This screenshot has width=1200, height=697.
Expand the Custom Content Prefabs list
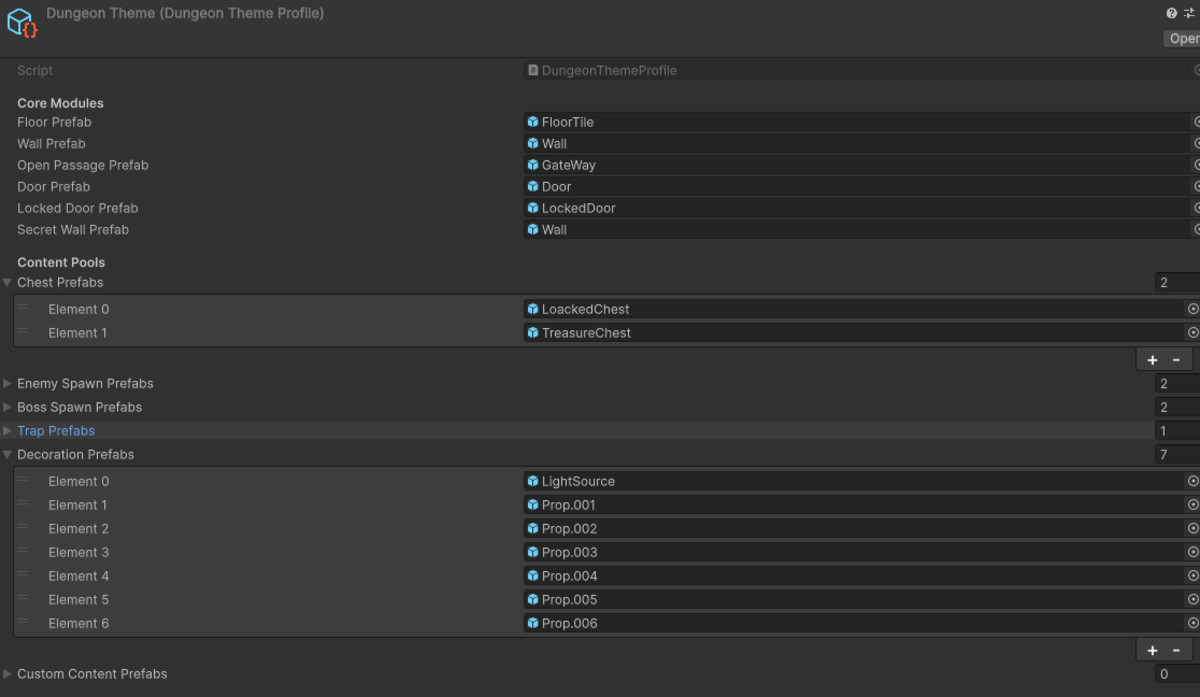[7, 674]
